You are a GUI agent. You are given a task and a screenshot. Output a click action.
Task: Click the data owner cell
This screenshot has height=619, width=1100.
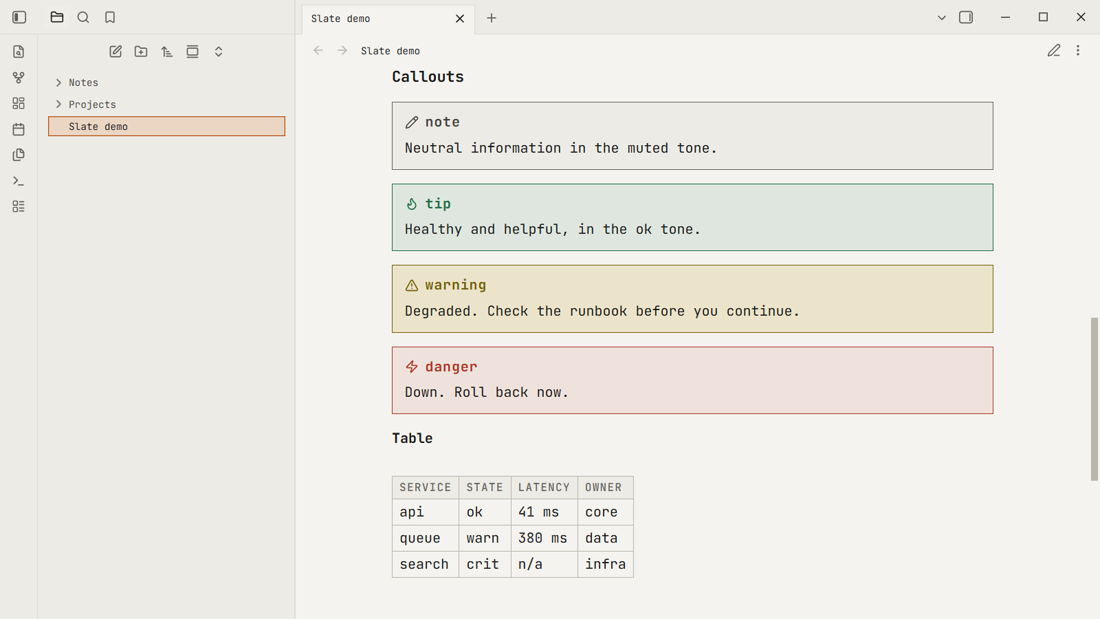(x=605, y=538)
